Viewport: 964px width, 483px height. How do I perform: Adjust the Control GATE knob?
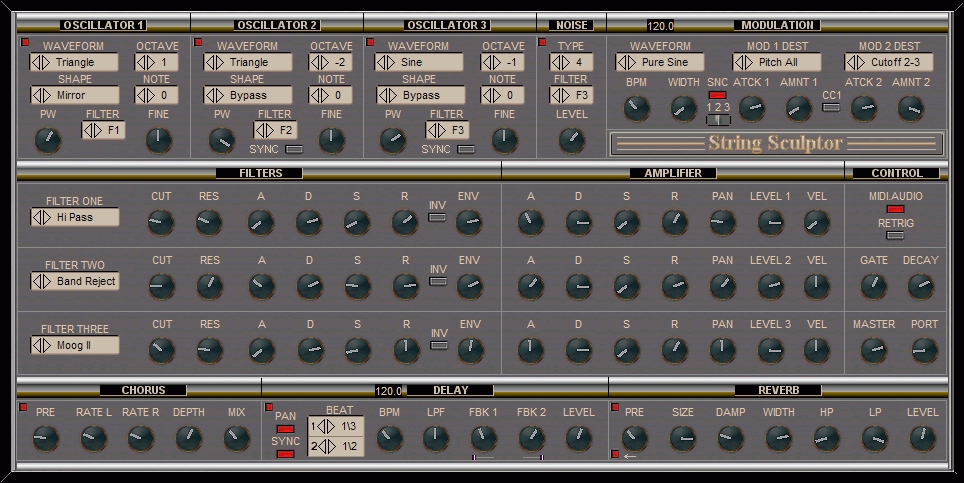point(874,286)
